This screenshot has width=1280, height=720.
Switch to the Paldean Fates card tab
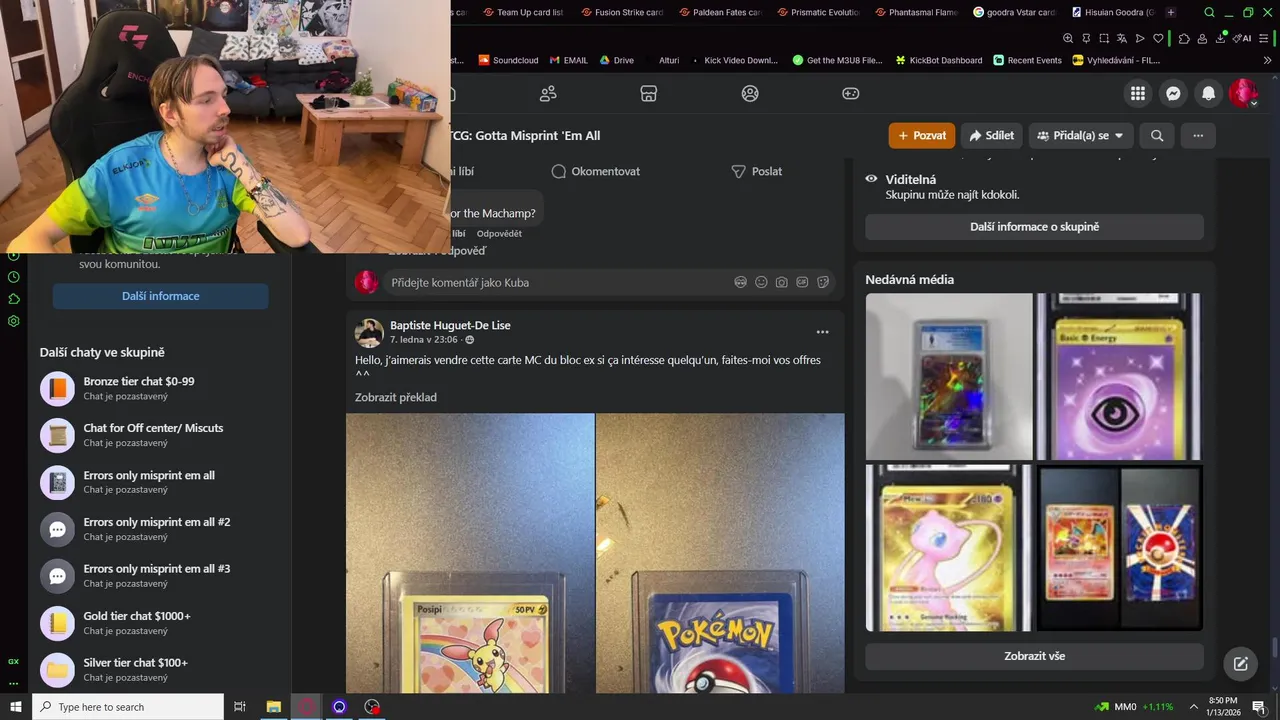(x=719, y=12)
